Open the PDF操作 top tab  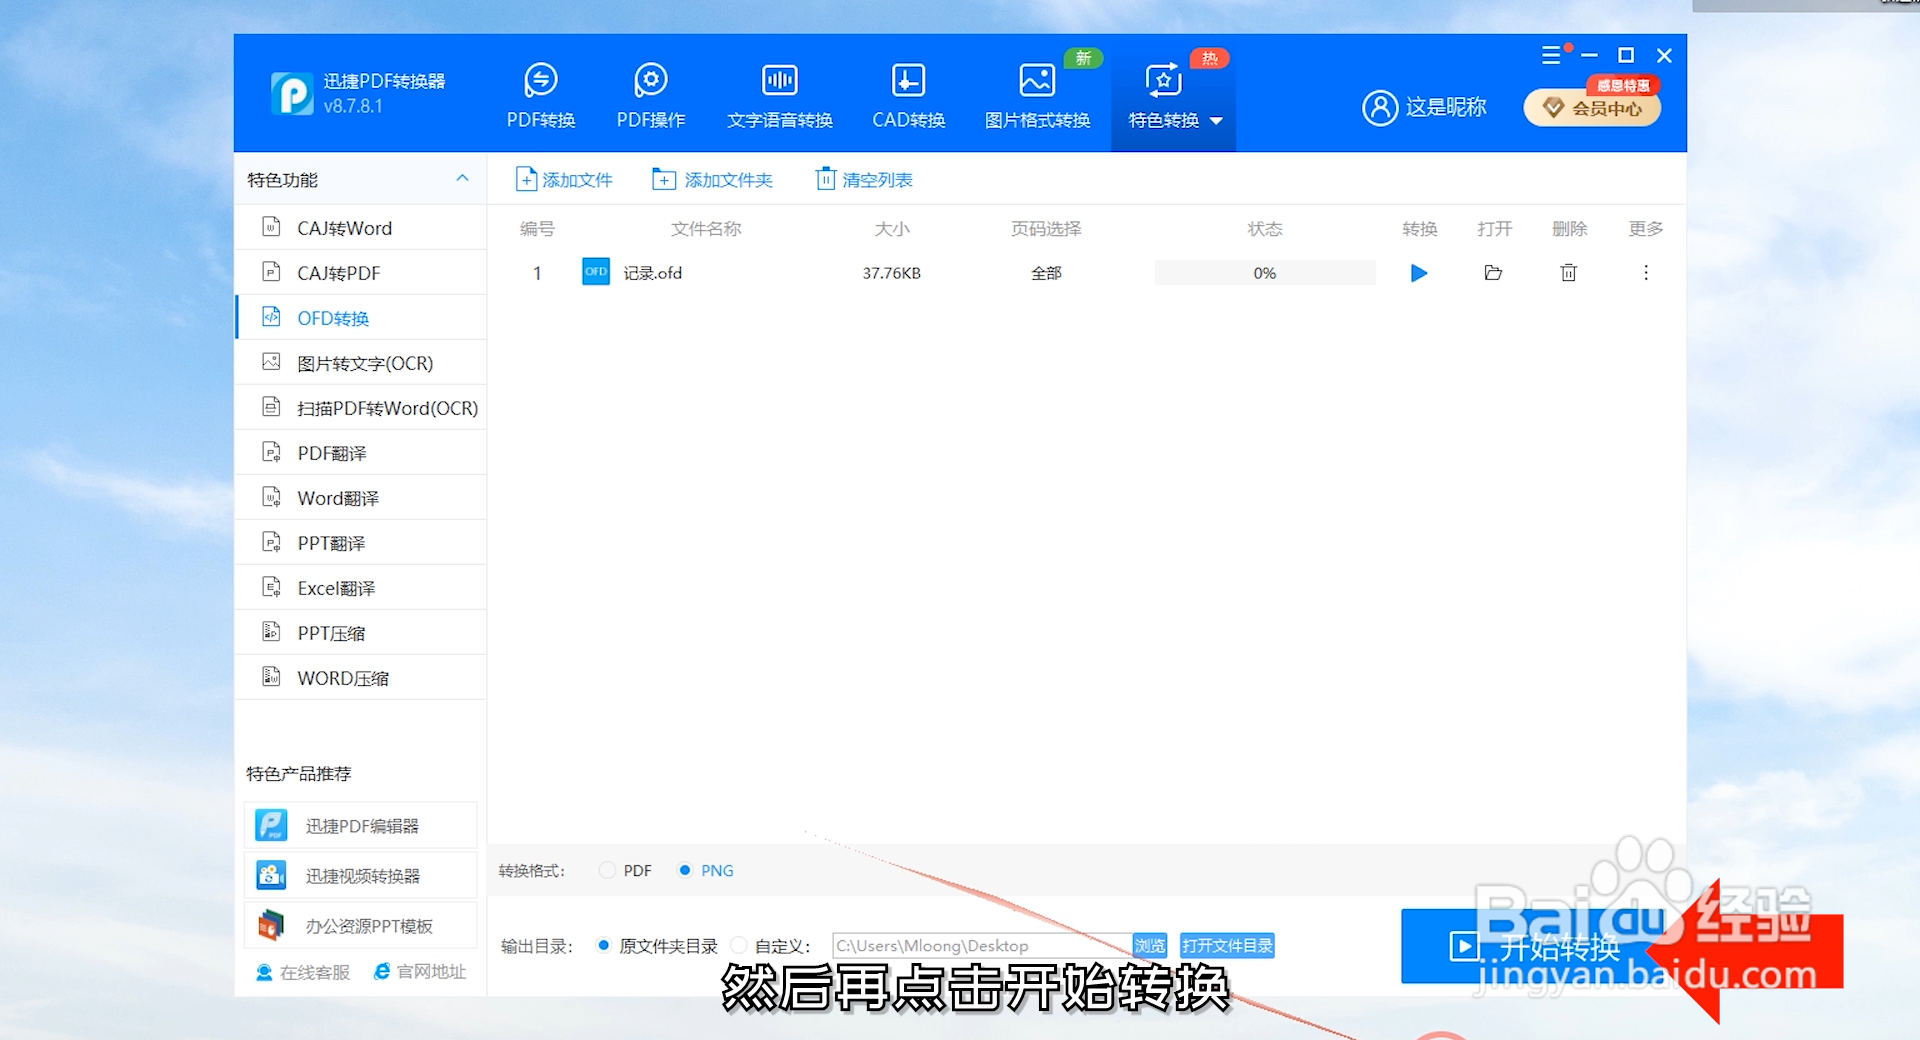coord(650,96)
